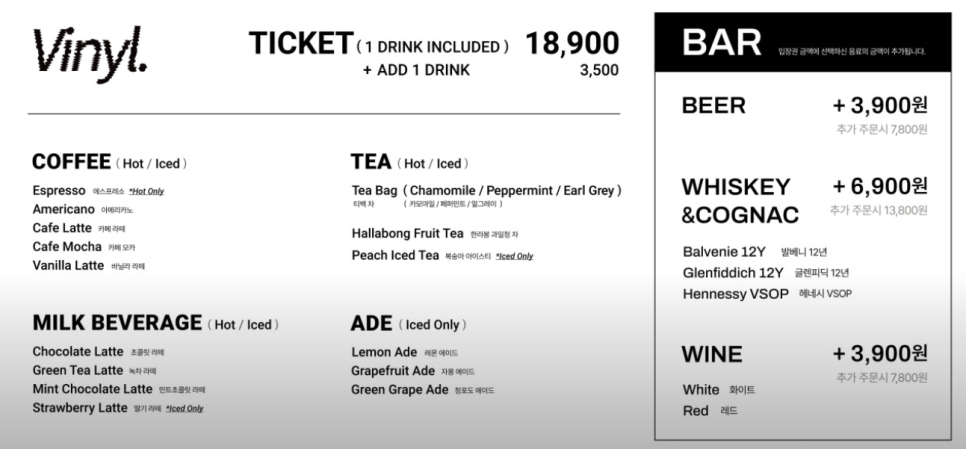Select Hallabong Fruit Tea
The image size is (966, 449).
(407, 233)
